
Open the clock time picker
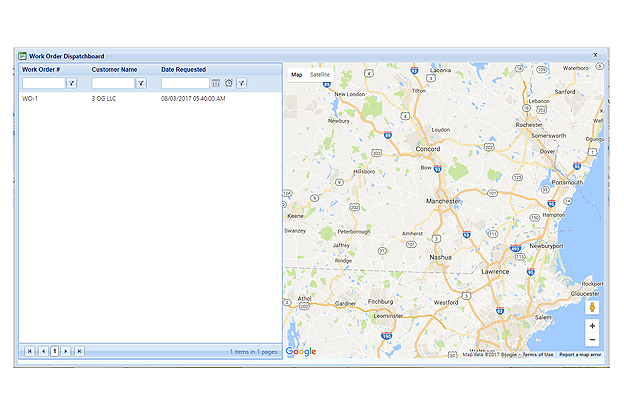[229, 83]
